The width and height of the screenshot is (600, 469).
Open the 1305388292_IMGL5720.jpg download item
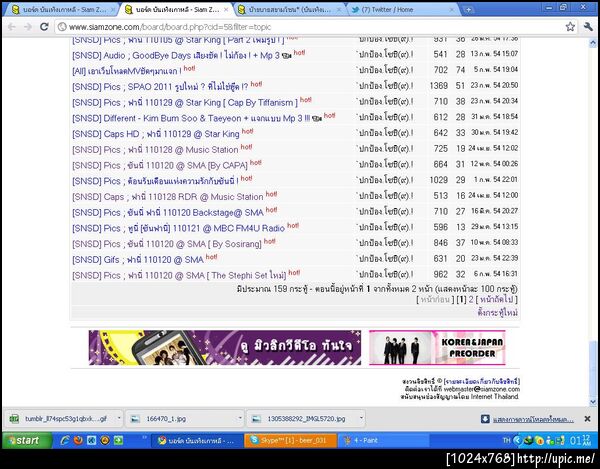(302, 419)
